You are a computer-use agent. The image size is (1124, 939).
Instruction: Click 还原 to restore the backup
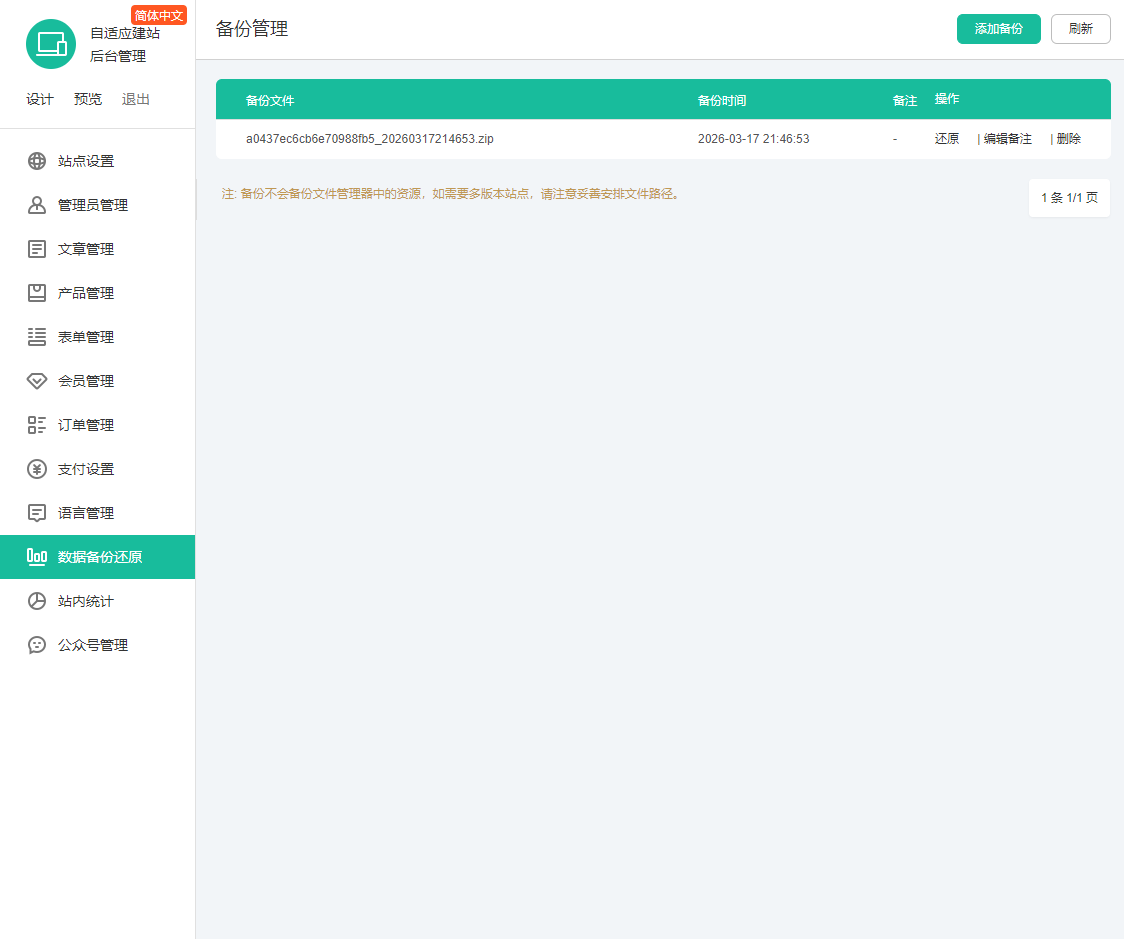tap(947, 139)
